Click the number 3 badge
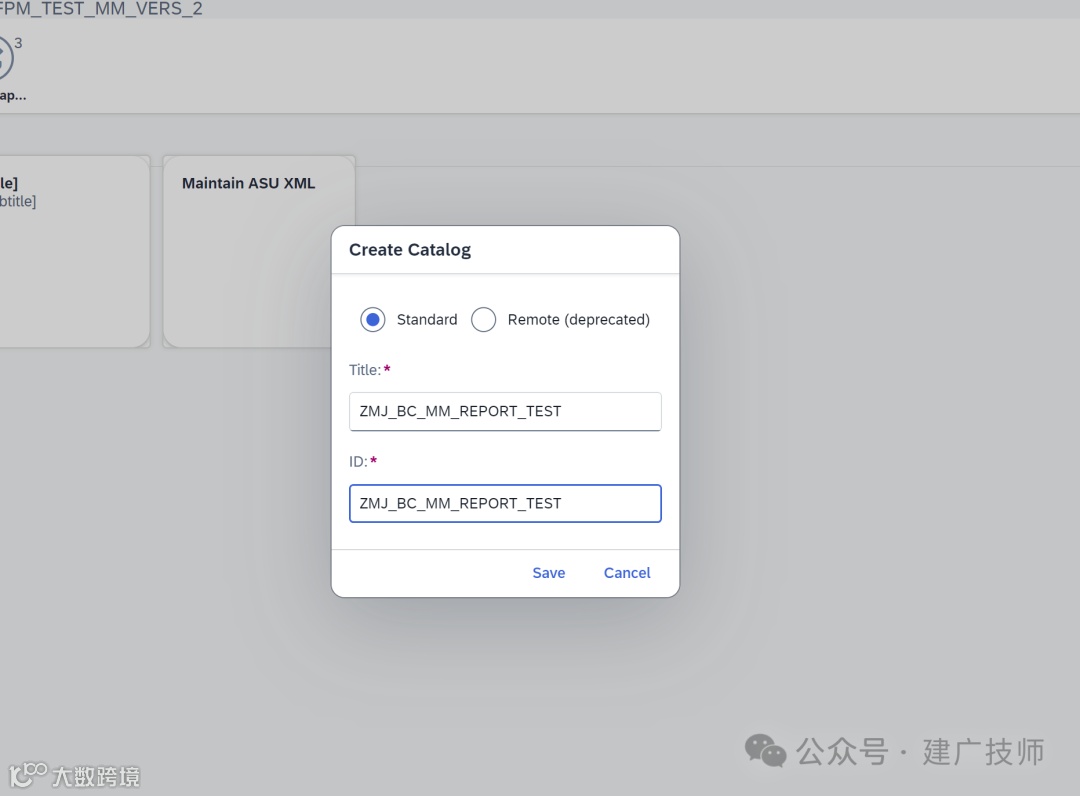The height and width of the screenshot is (796, 1080). click(x=18, y=43)
